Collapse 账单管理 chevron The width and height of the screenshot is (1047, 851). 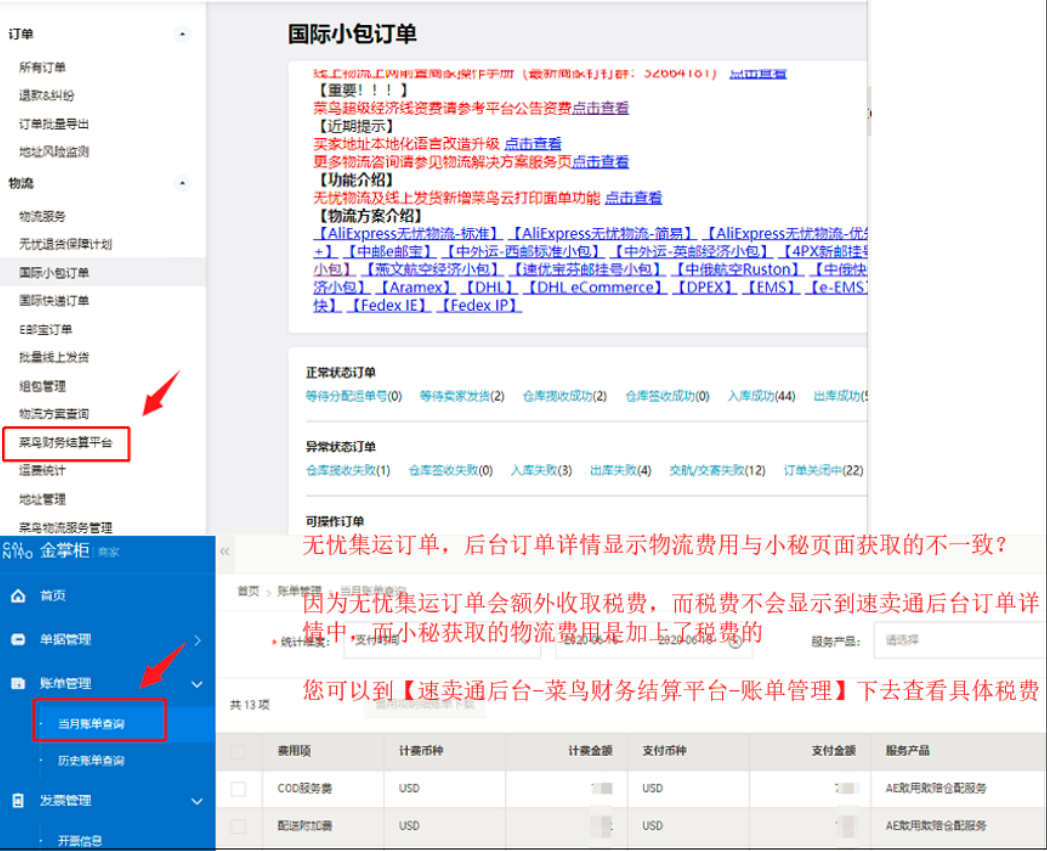pos(197,684)
